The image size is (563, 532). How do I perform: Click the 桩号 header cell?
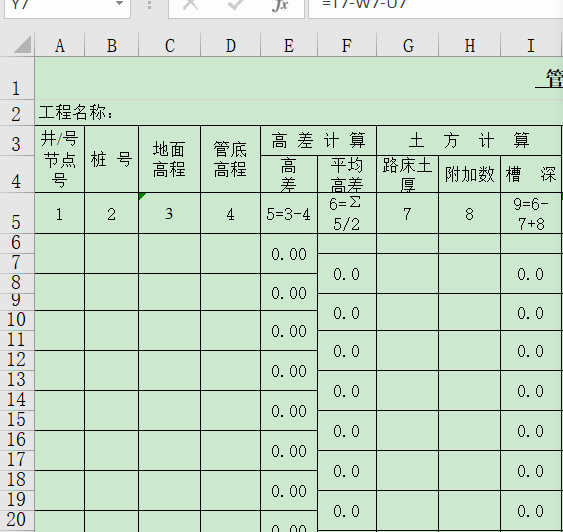[112, 159]
